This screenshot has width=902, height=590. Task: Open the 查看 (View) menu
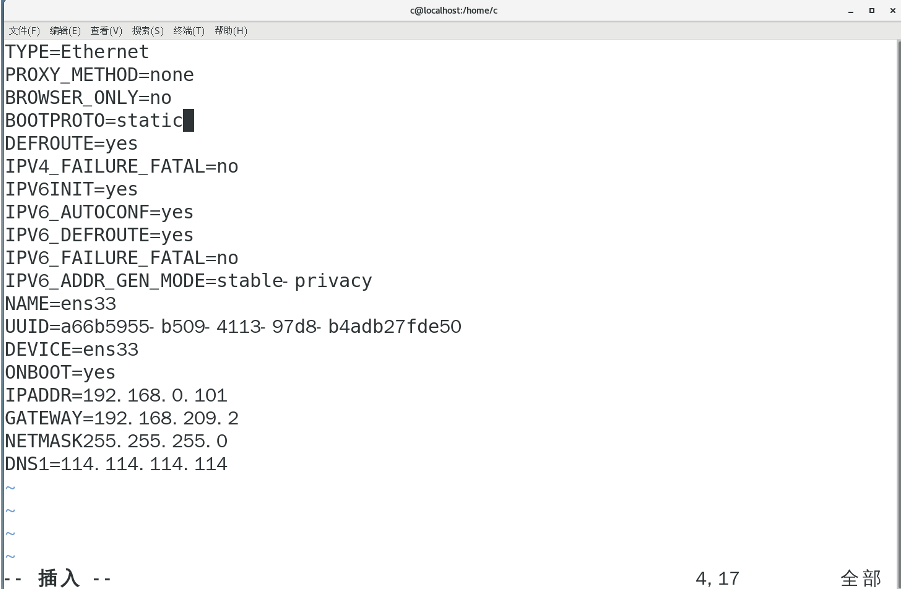[104, 30]
